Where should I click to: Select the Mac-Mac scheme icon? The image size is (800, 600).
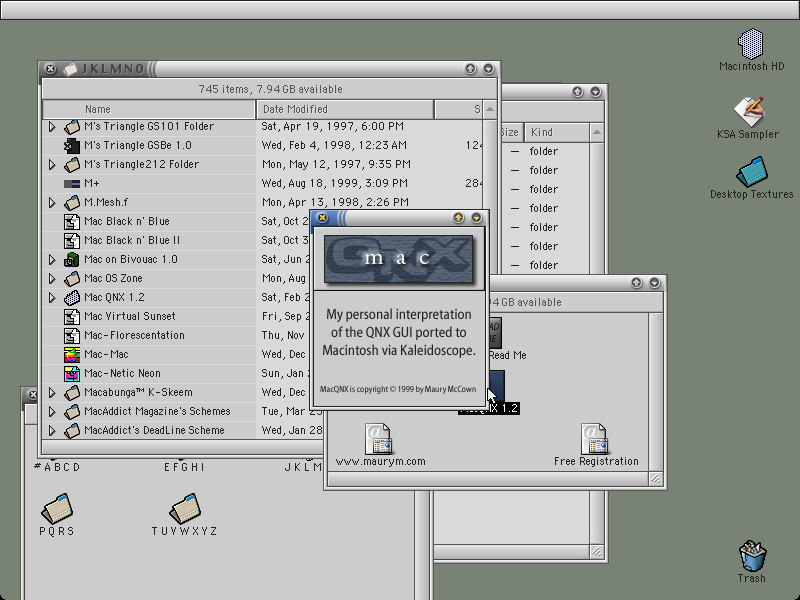72,355
